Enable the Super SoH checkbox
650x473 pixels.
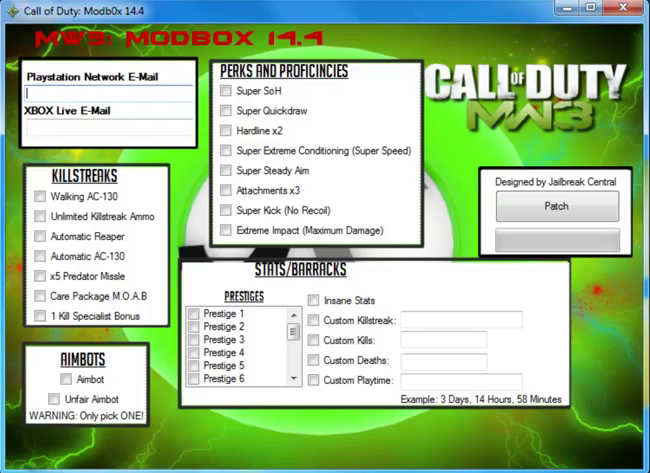click(x=226, y=91)
